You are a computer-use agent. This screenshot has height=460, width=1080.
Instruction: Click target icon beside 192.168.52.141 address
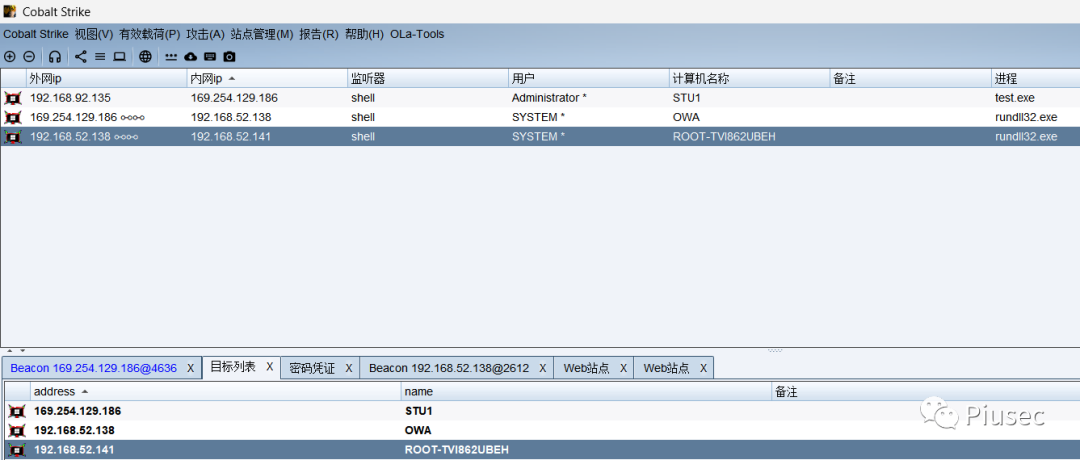point(17,450)
